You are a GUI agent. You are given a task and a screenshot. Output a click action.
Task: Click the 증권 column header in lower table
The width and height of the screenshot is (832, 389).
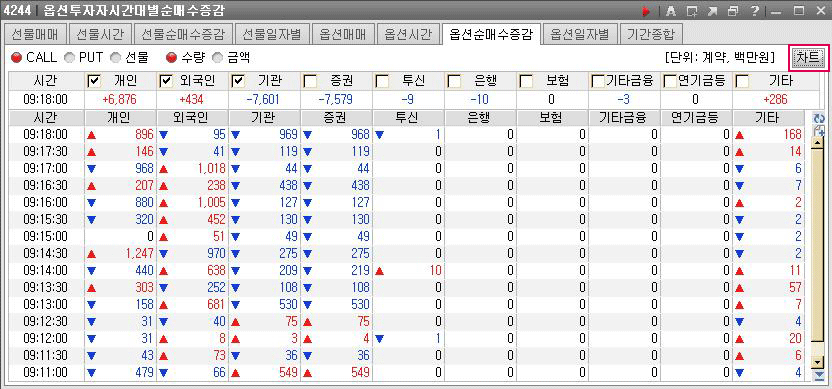tap(337, 118)
